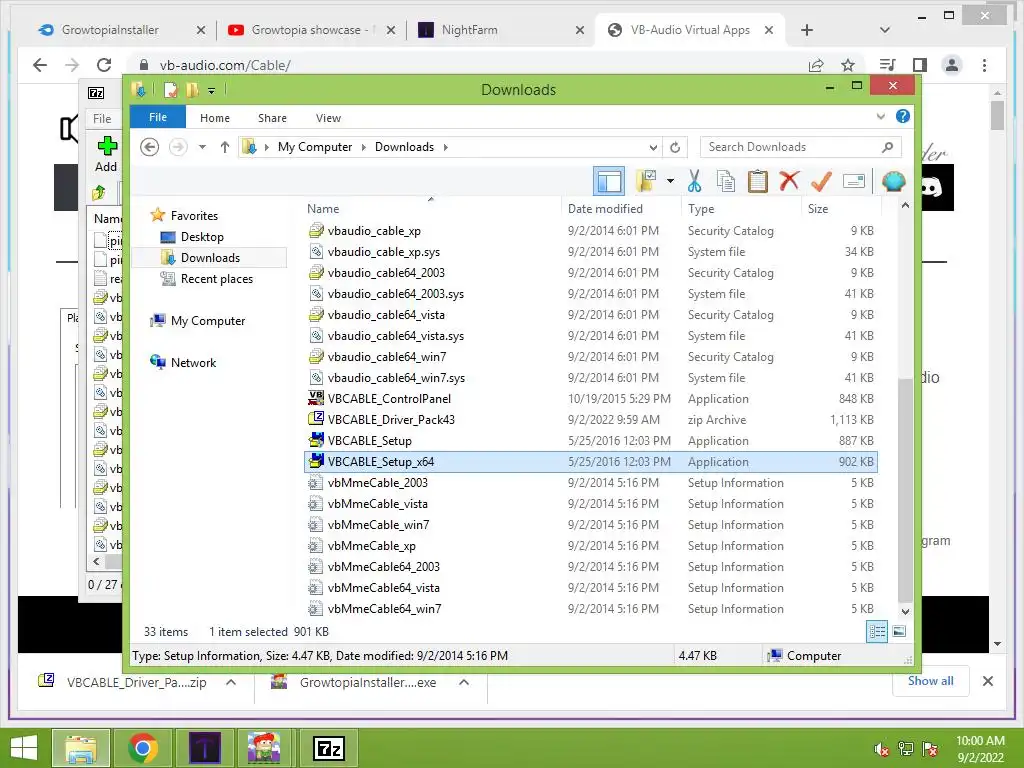1024x768 pixels.
Task: Click Add button in 7-Zip window
Action: tap(106, 154)
